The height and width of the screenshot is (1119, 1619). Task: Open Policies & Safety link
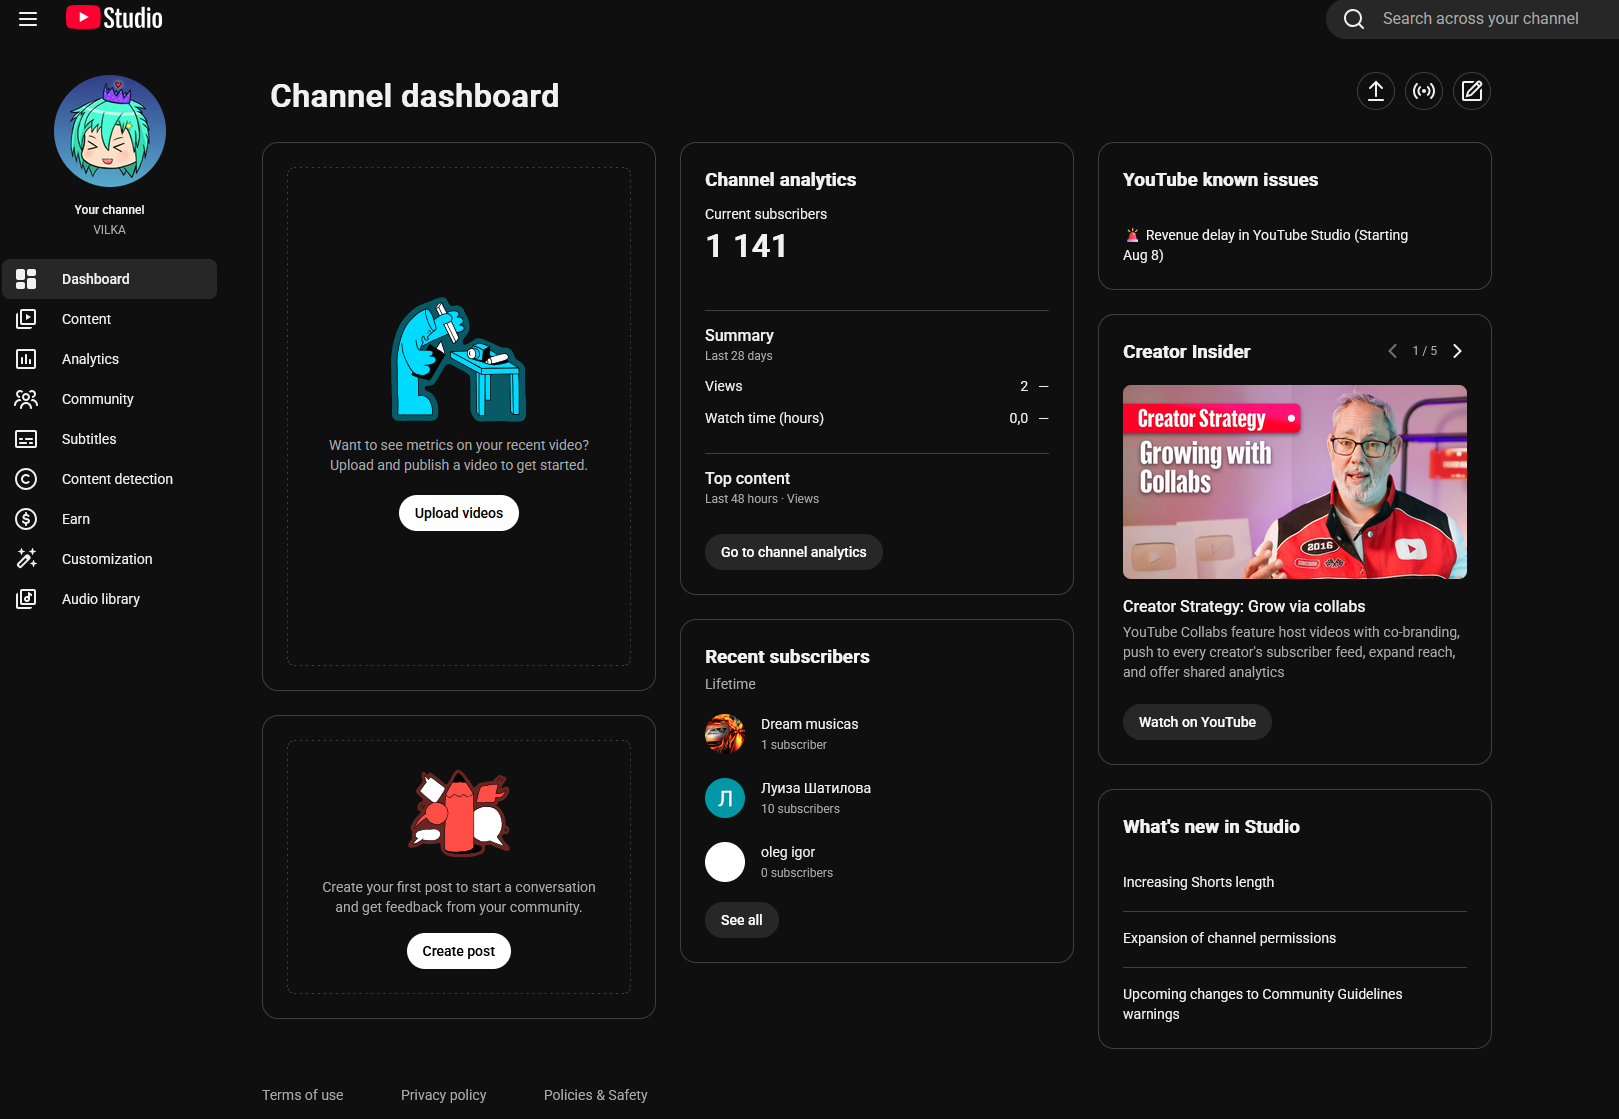click(x=596, y=1095)
